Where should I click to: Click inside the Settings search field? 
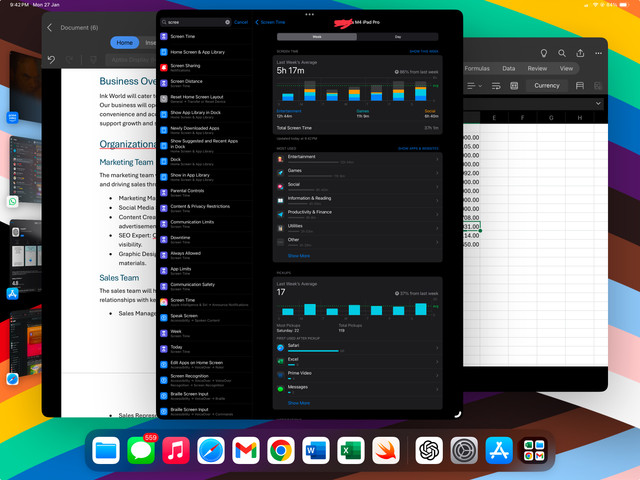click(x=196, y=22)
